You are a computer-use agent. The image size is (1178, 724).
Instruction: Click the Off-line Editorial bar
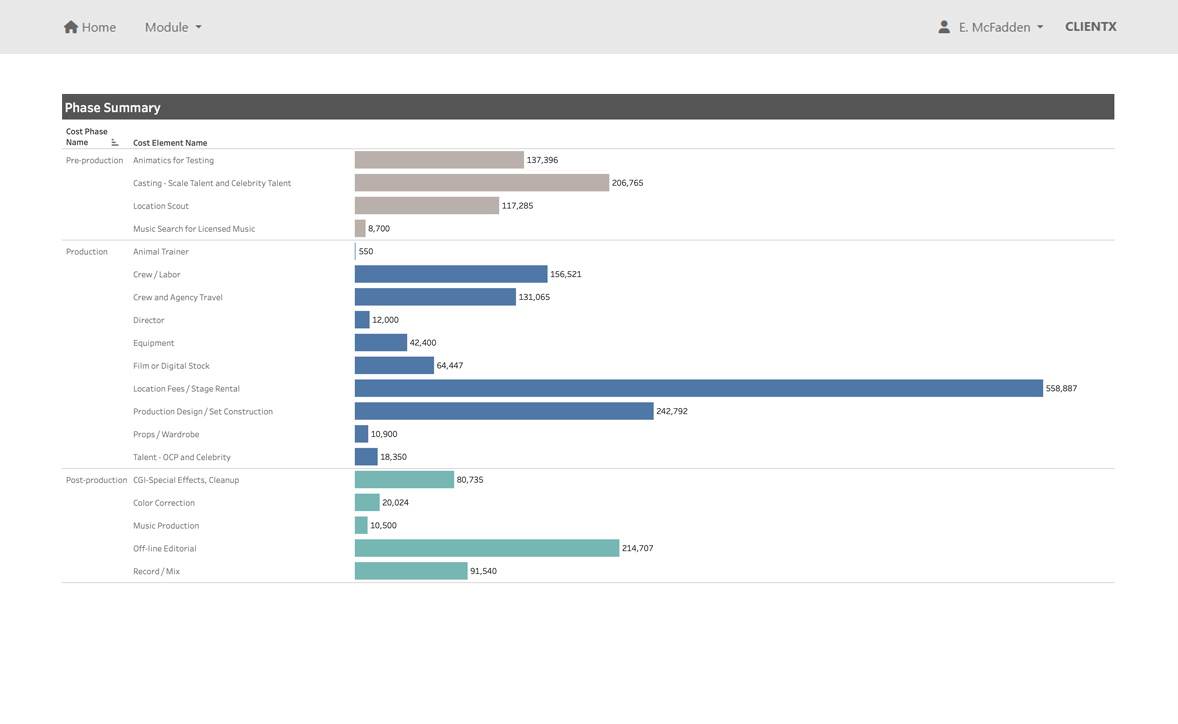(x=487, y=548)
